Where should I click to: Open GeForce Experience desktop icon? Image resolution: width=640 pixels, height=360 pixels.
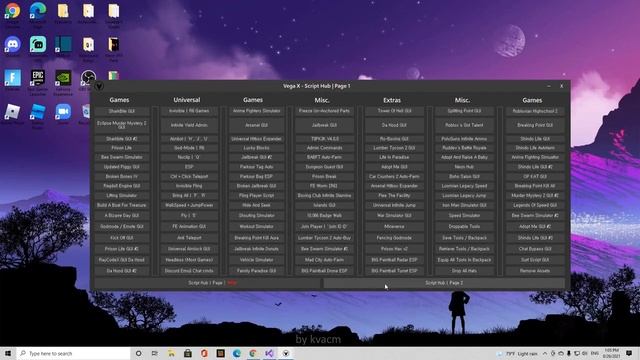coord(63,78)
